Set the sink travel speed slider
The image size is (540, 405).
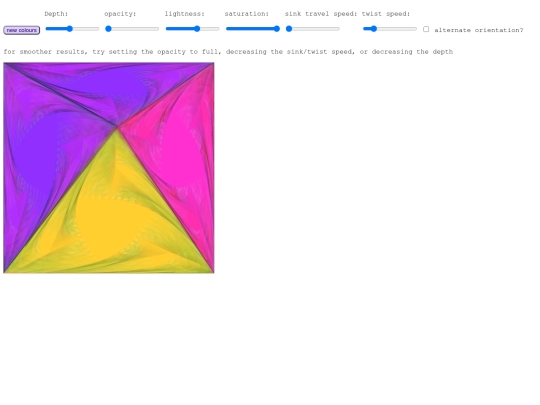pos(313,29)
